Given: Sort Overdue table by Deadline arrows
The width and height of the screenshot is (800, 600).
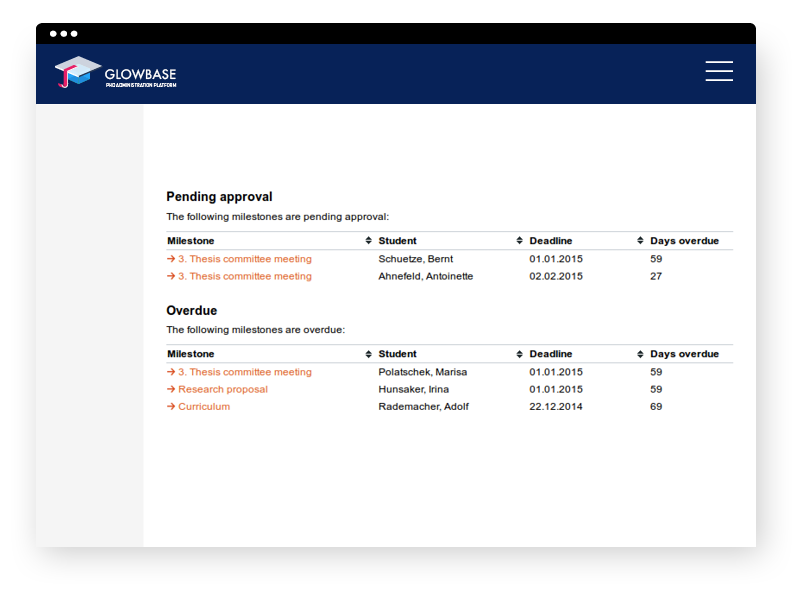Looking at the screenshot, I should click(640, 354).
